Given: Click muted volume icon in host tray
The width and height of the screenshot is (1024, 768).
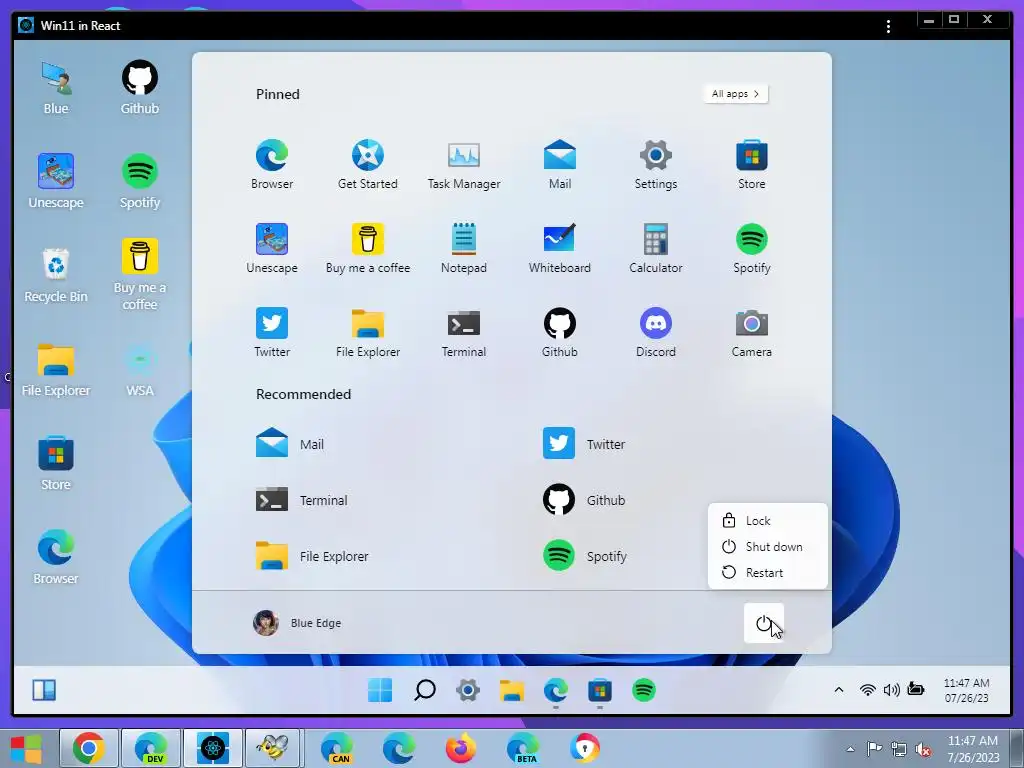Looking at the screenshot, I should point(923,750).
